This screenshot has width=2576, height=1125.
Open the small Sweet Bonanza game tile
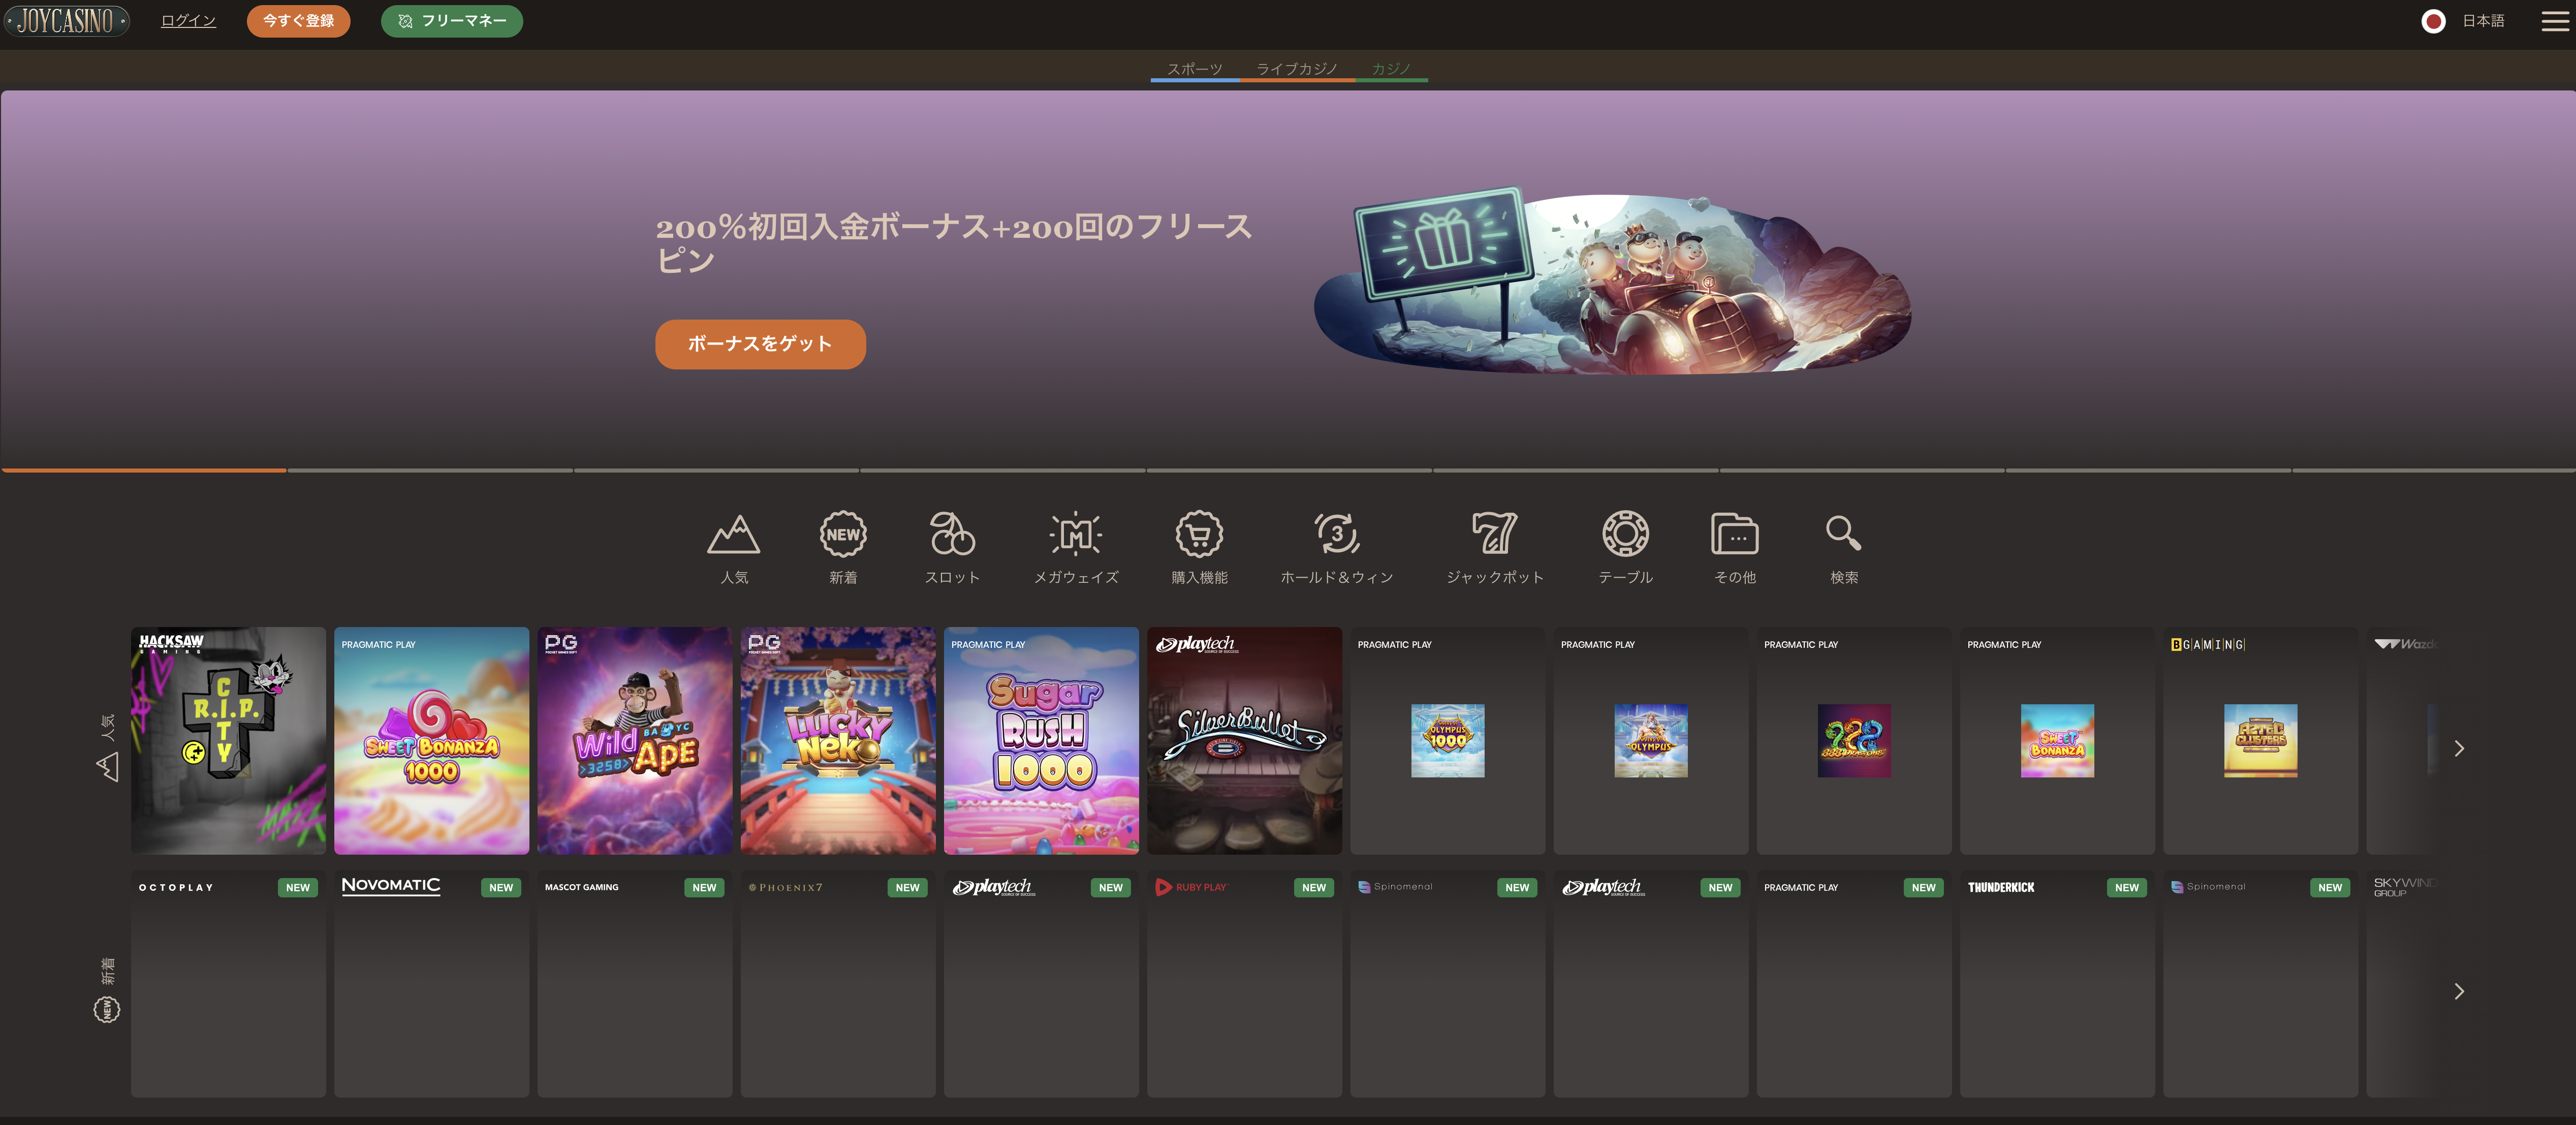point(2057,741)
